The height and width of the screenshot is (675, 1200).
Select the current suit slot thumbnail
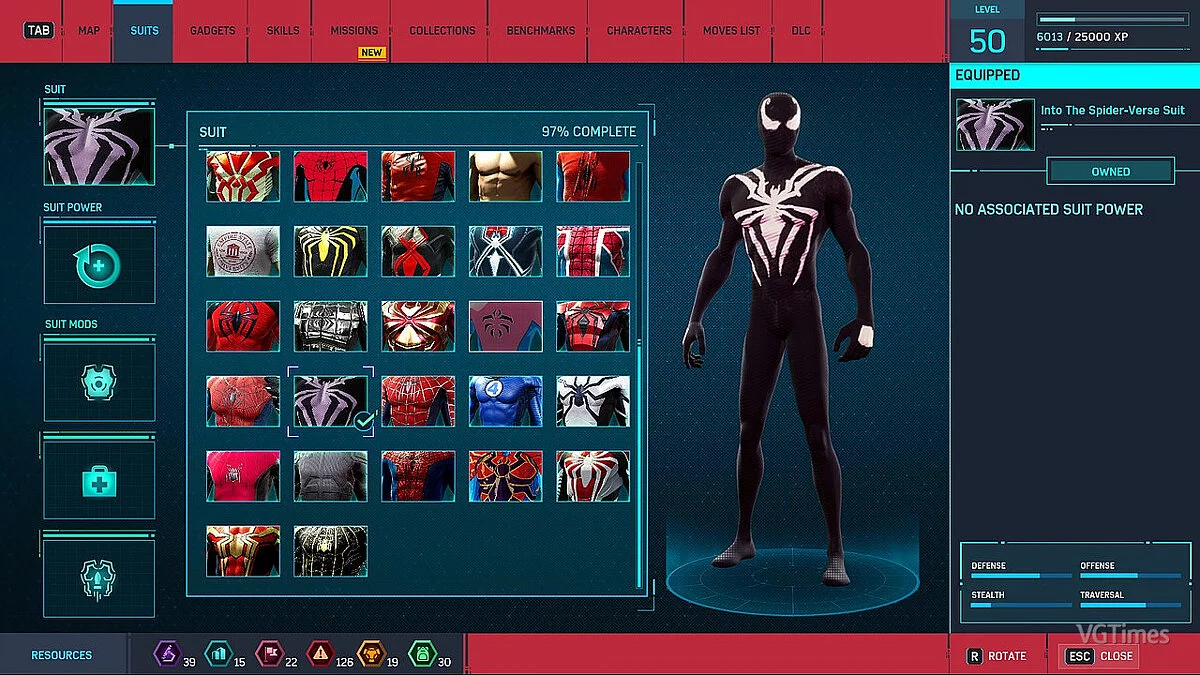(x=99, y=147)
